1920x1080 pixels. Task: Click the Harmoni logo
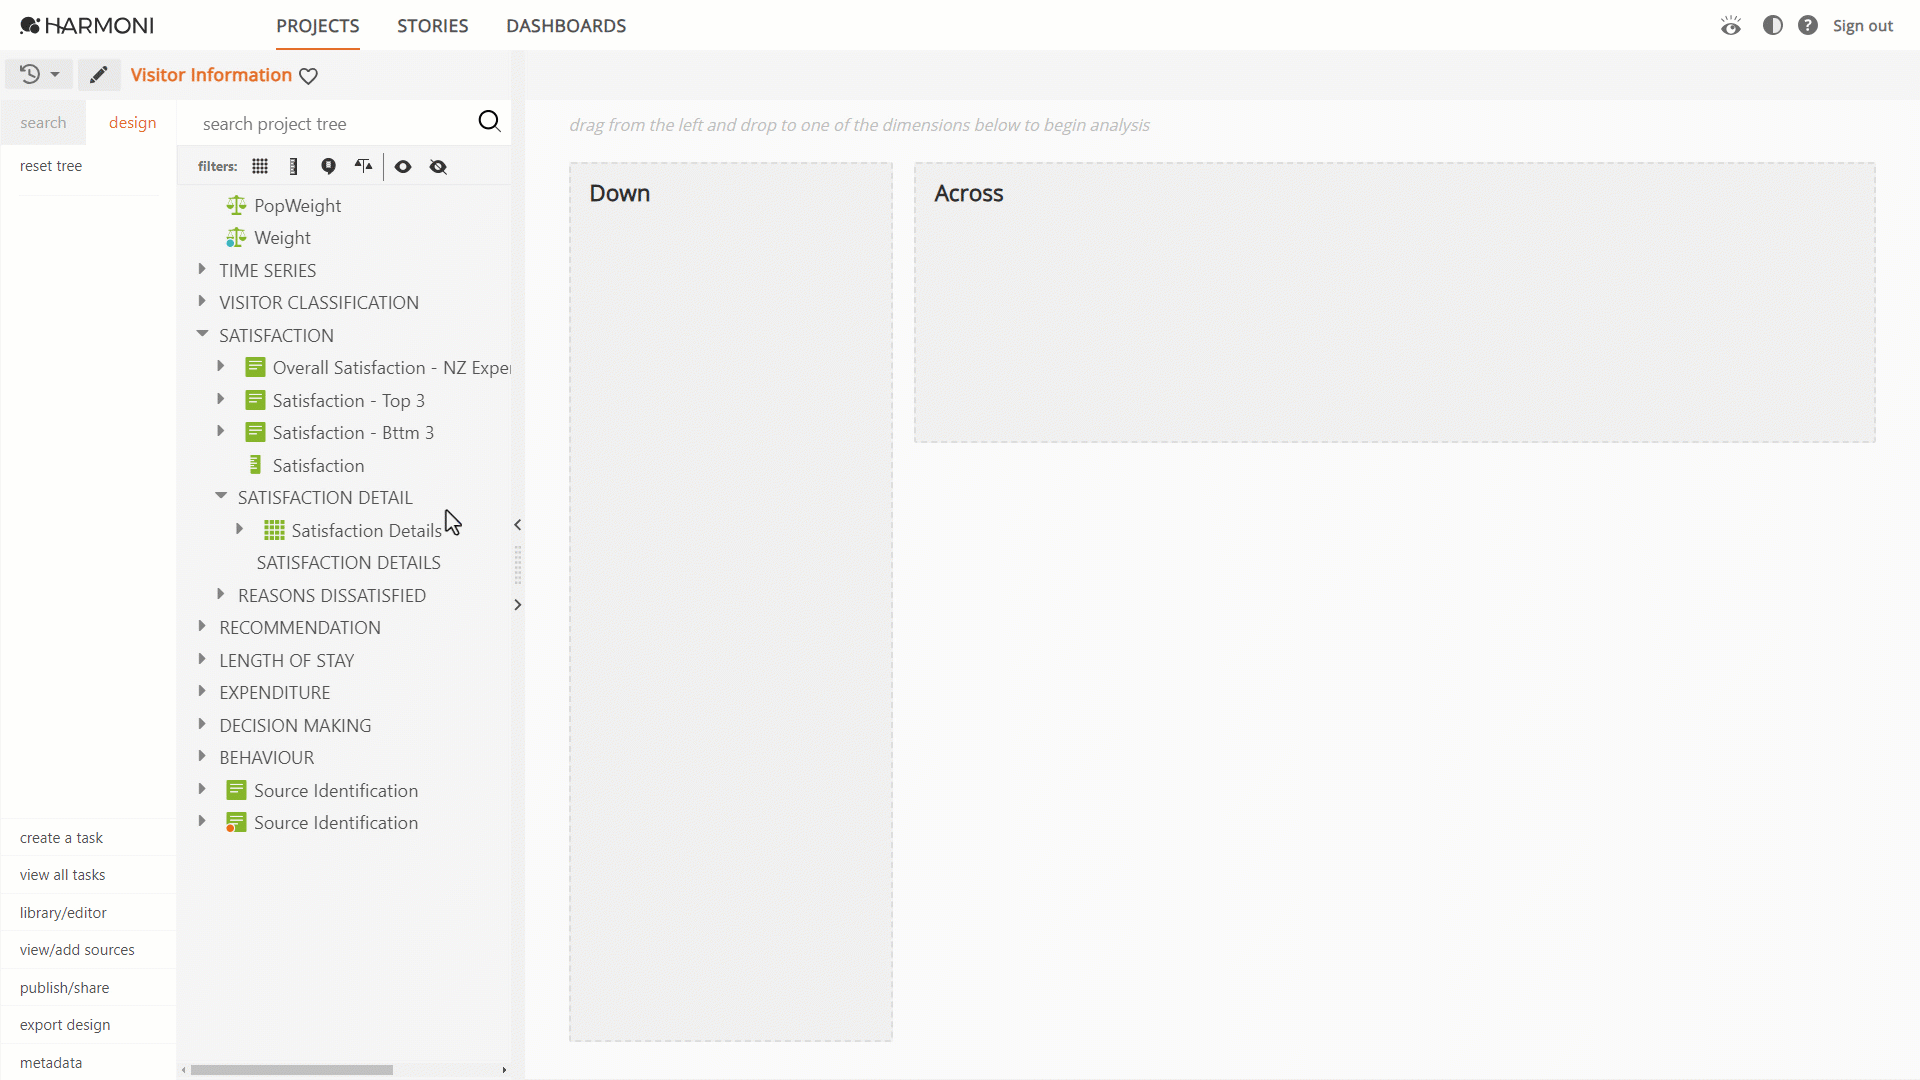[87, 26]
